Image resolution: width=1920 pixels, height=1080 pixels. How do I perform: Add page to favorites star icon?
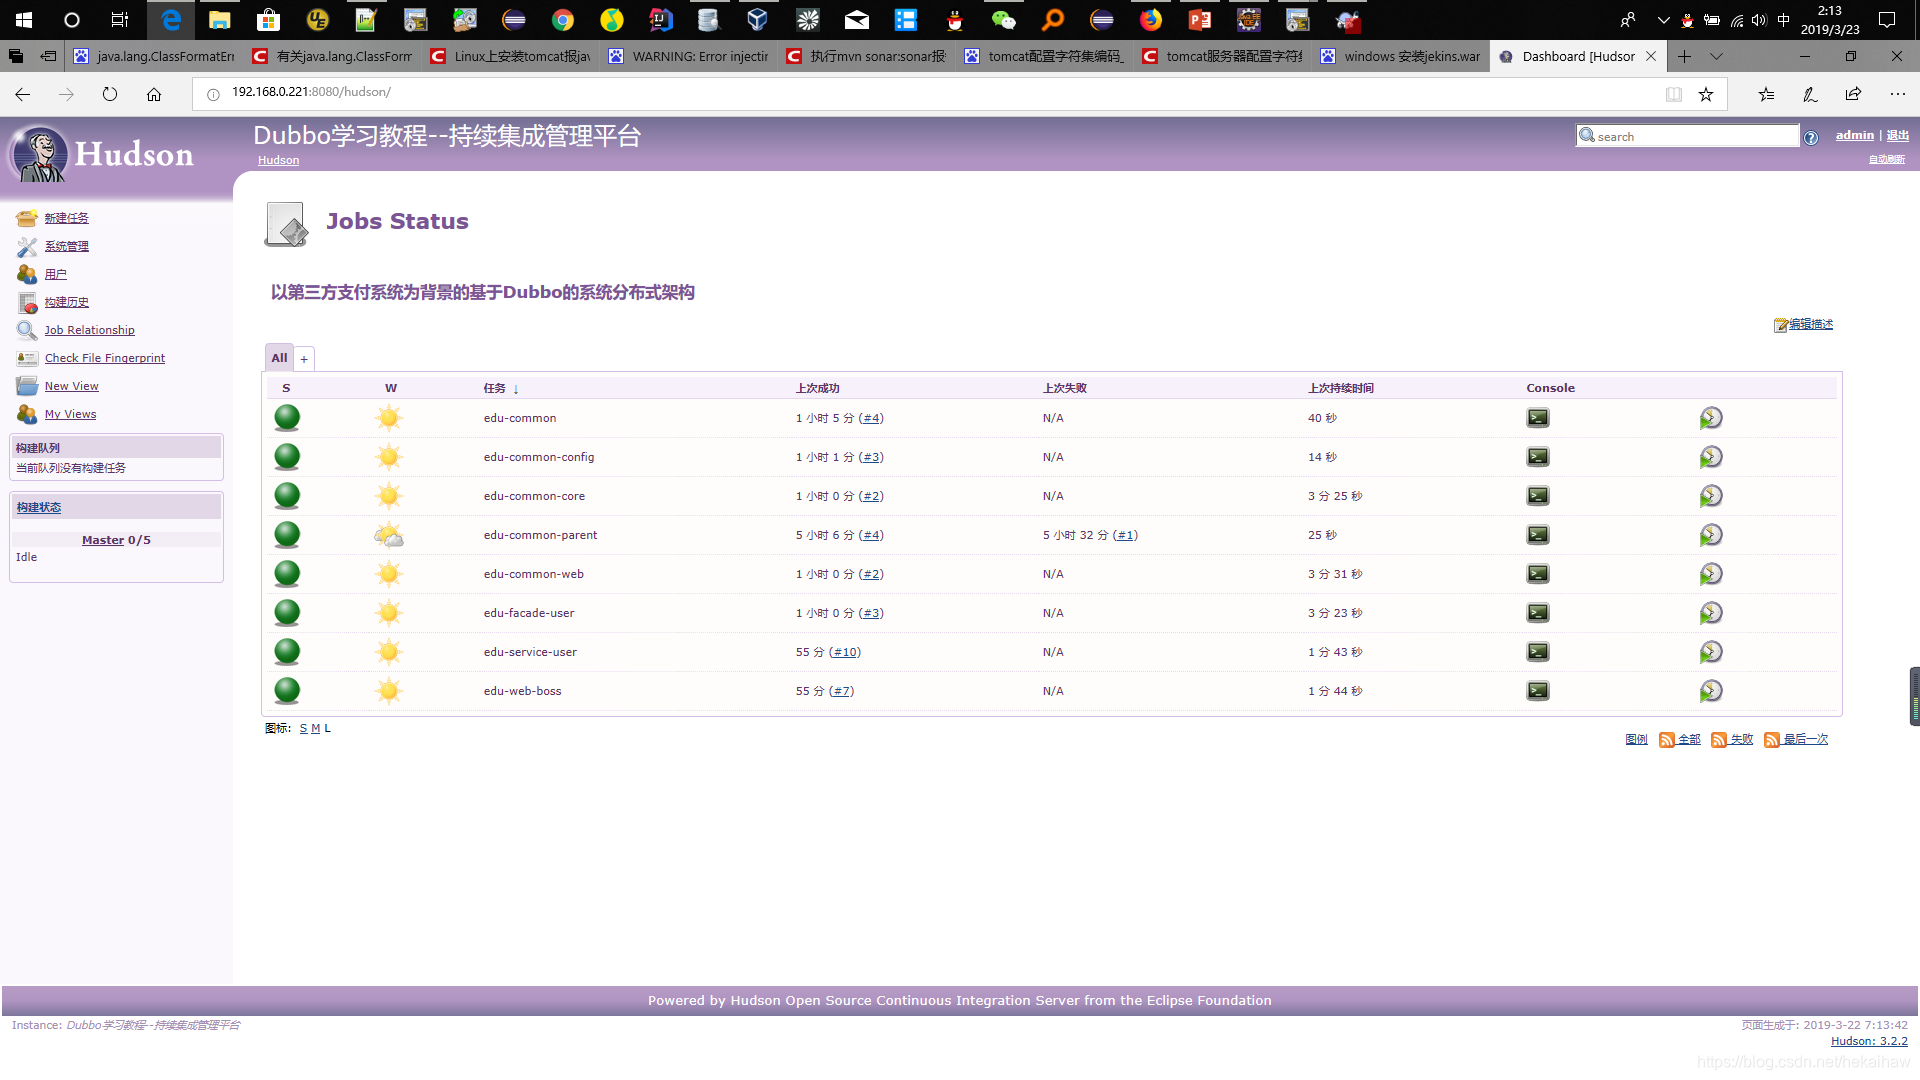(1706, 94)
